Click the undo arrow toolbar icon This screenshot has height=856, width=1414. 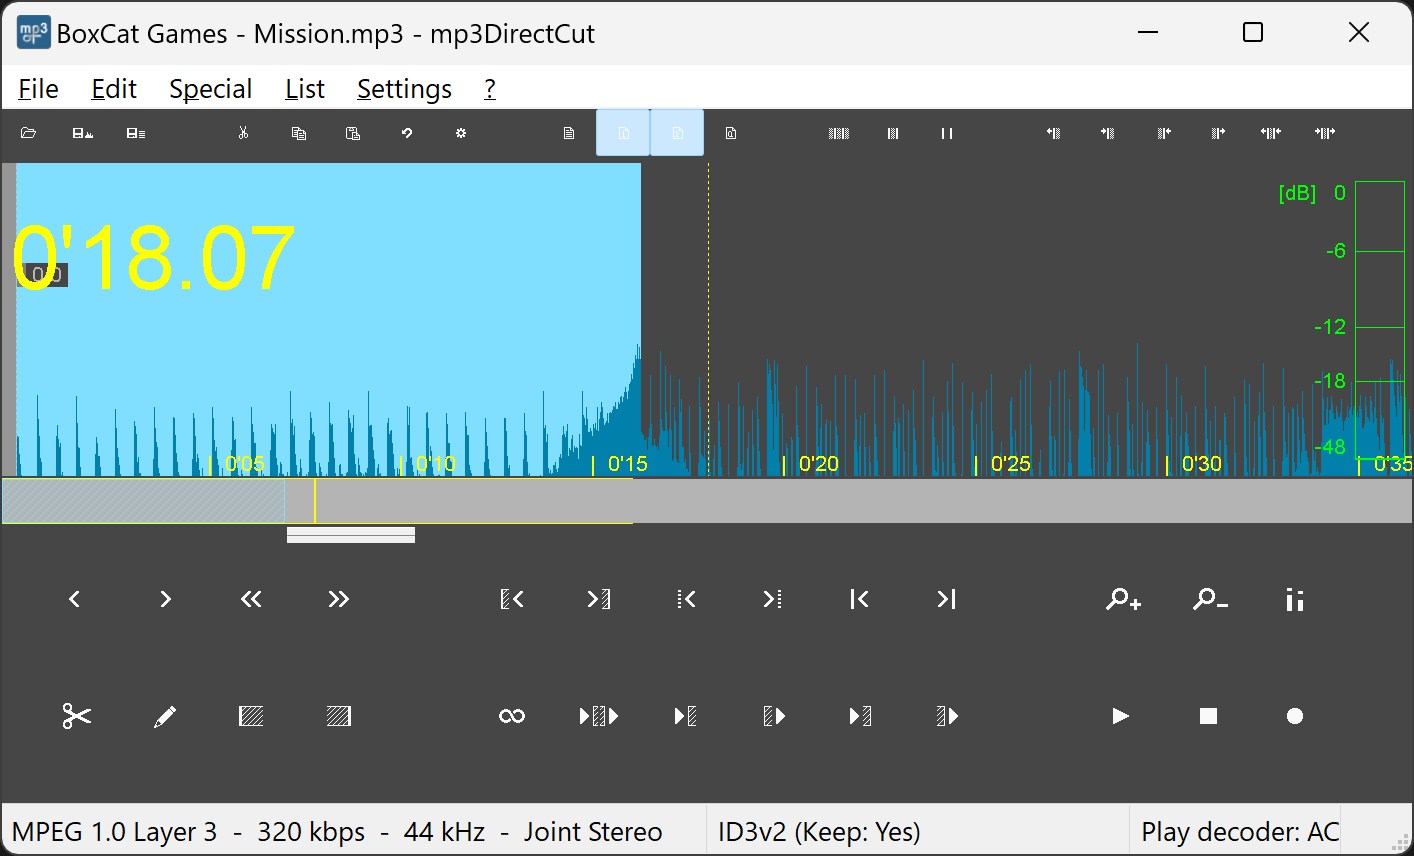click(x=407, y=133)
